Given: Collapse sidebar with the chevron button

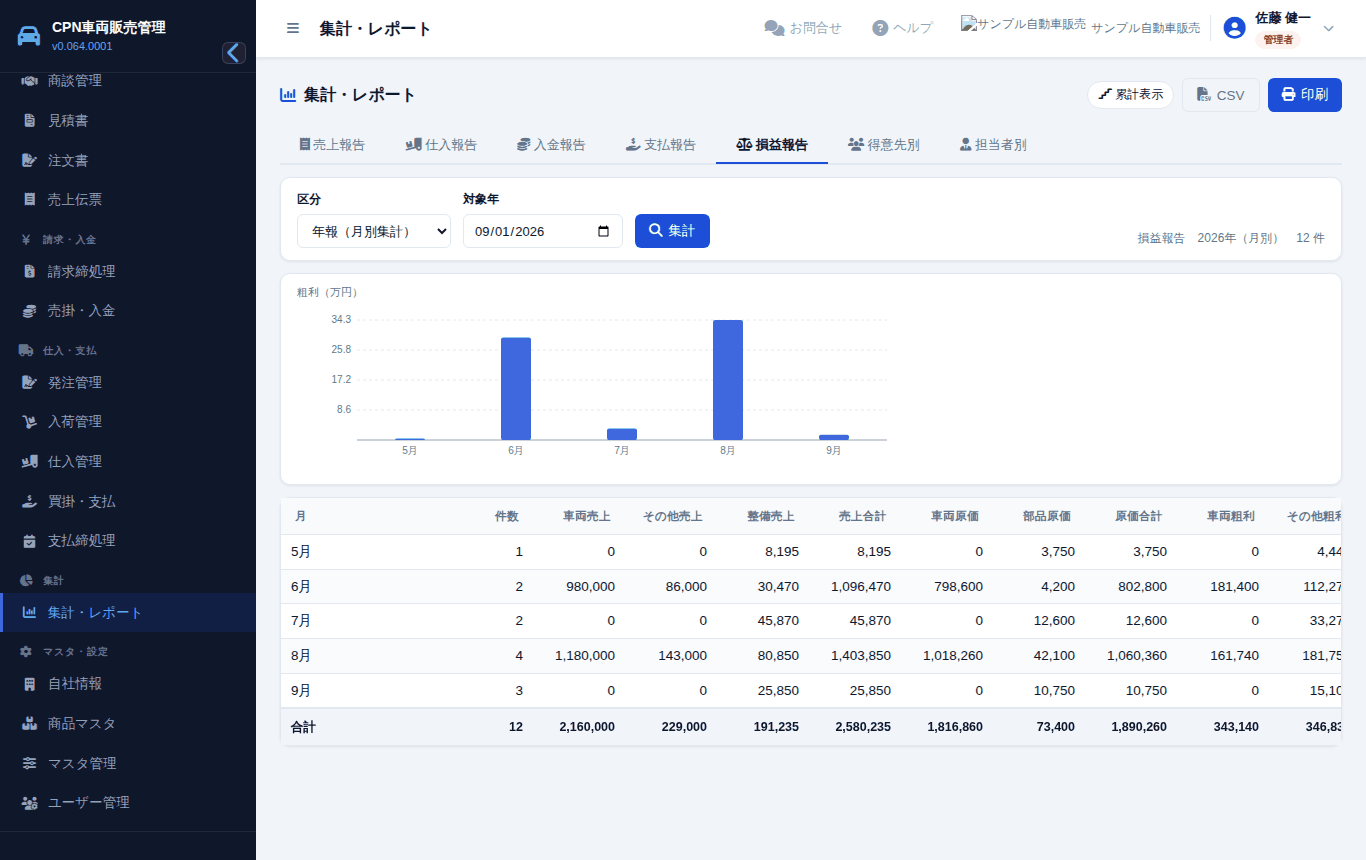Looking at the screenshot, I should click(234, 53).
